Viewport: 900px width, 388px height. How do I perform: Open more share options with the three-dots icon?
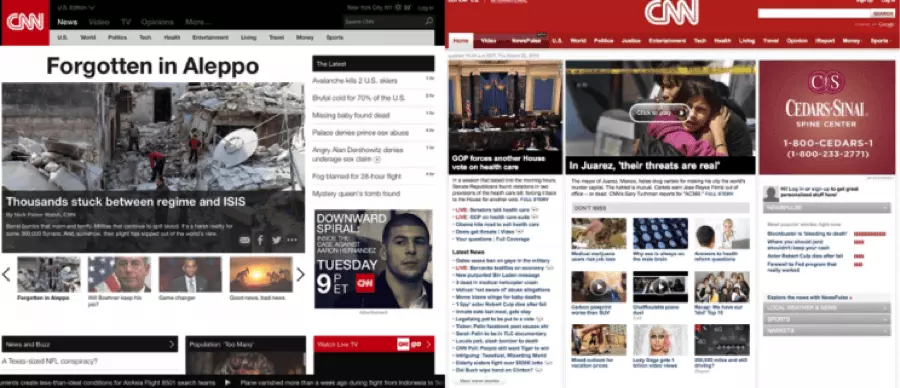pyautogui.click(x=293, y=240)
